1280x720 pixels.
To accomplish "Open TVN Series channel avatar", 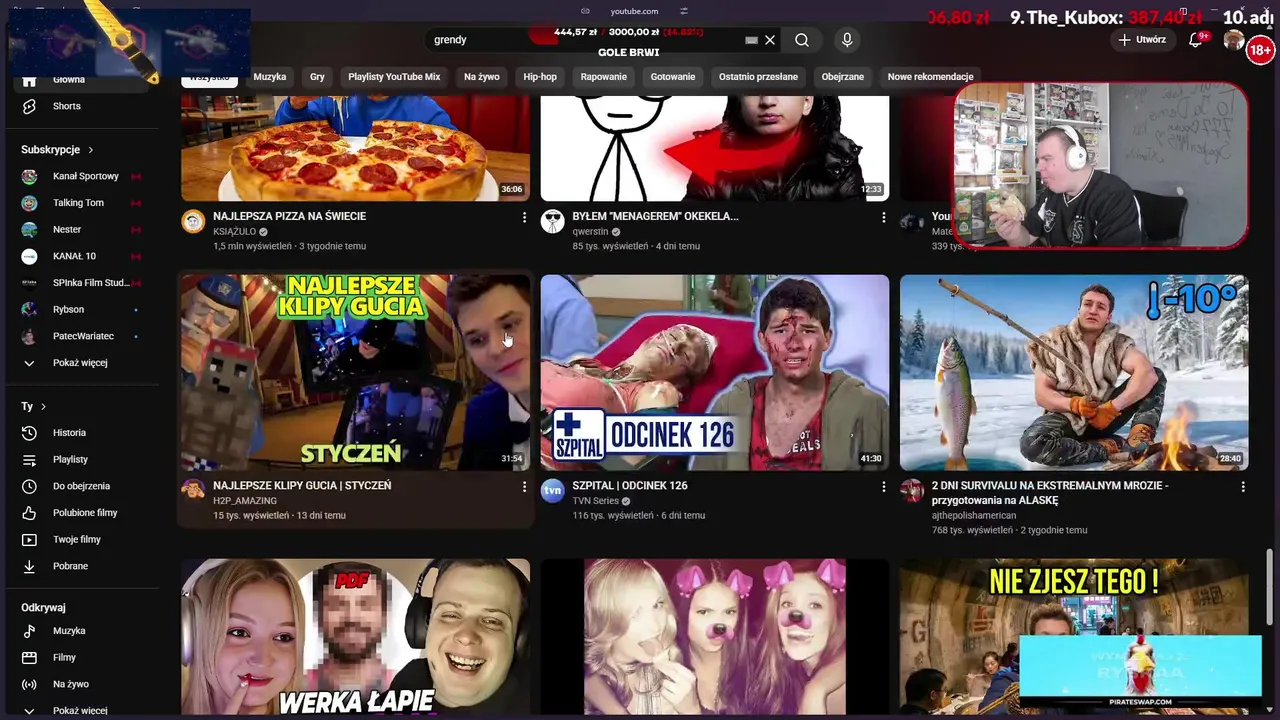I will 552,490.
